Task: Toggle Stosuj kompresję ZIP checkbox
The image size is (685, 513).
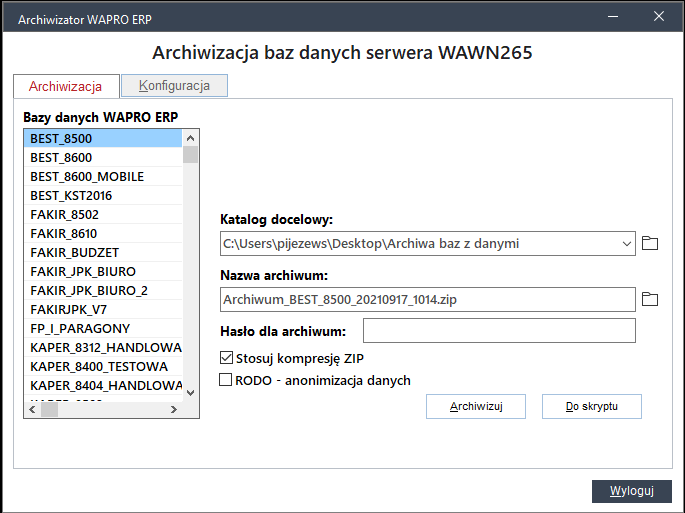Action: click(226, 358)
